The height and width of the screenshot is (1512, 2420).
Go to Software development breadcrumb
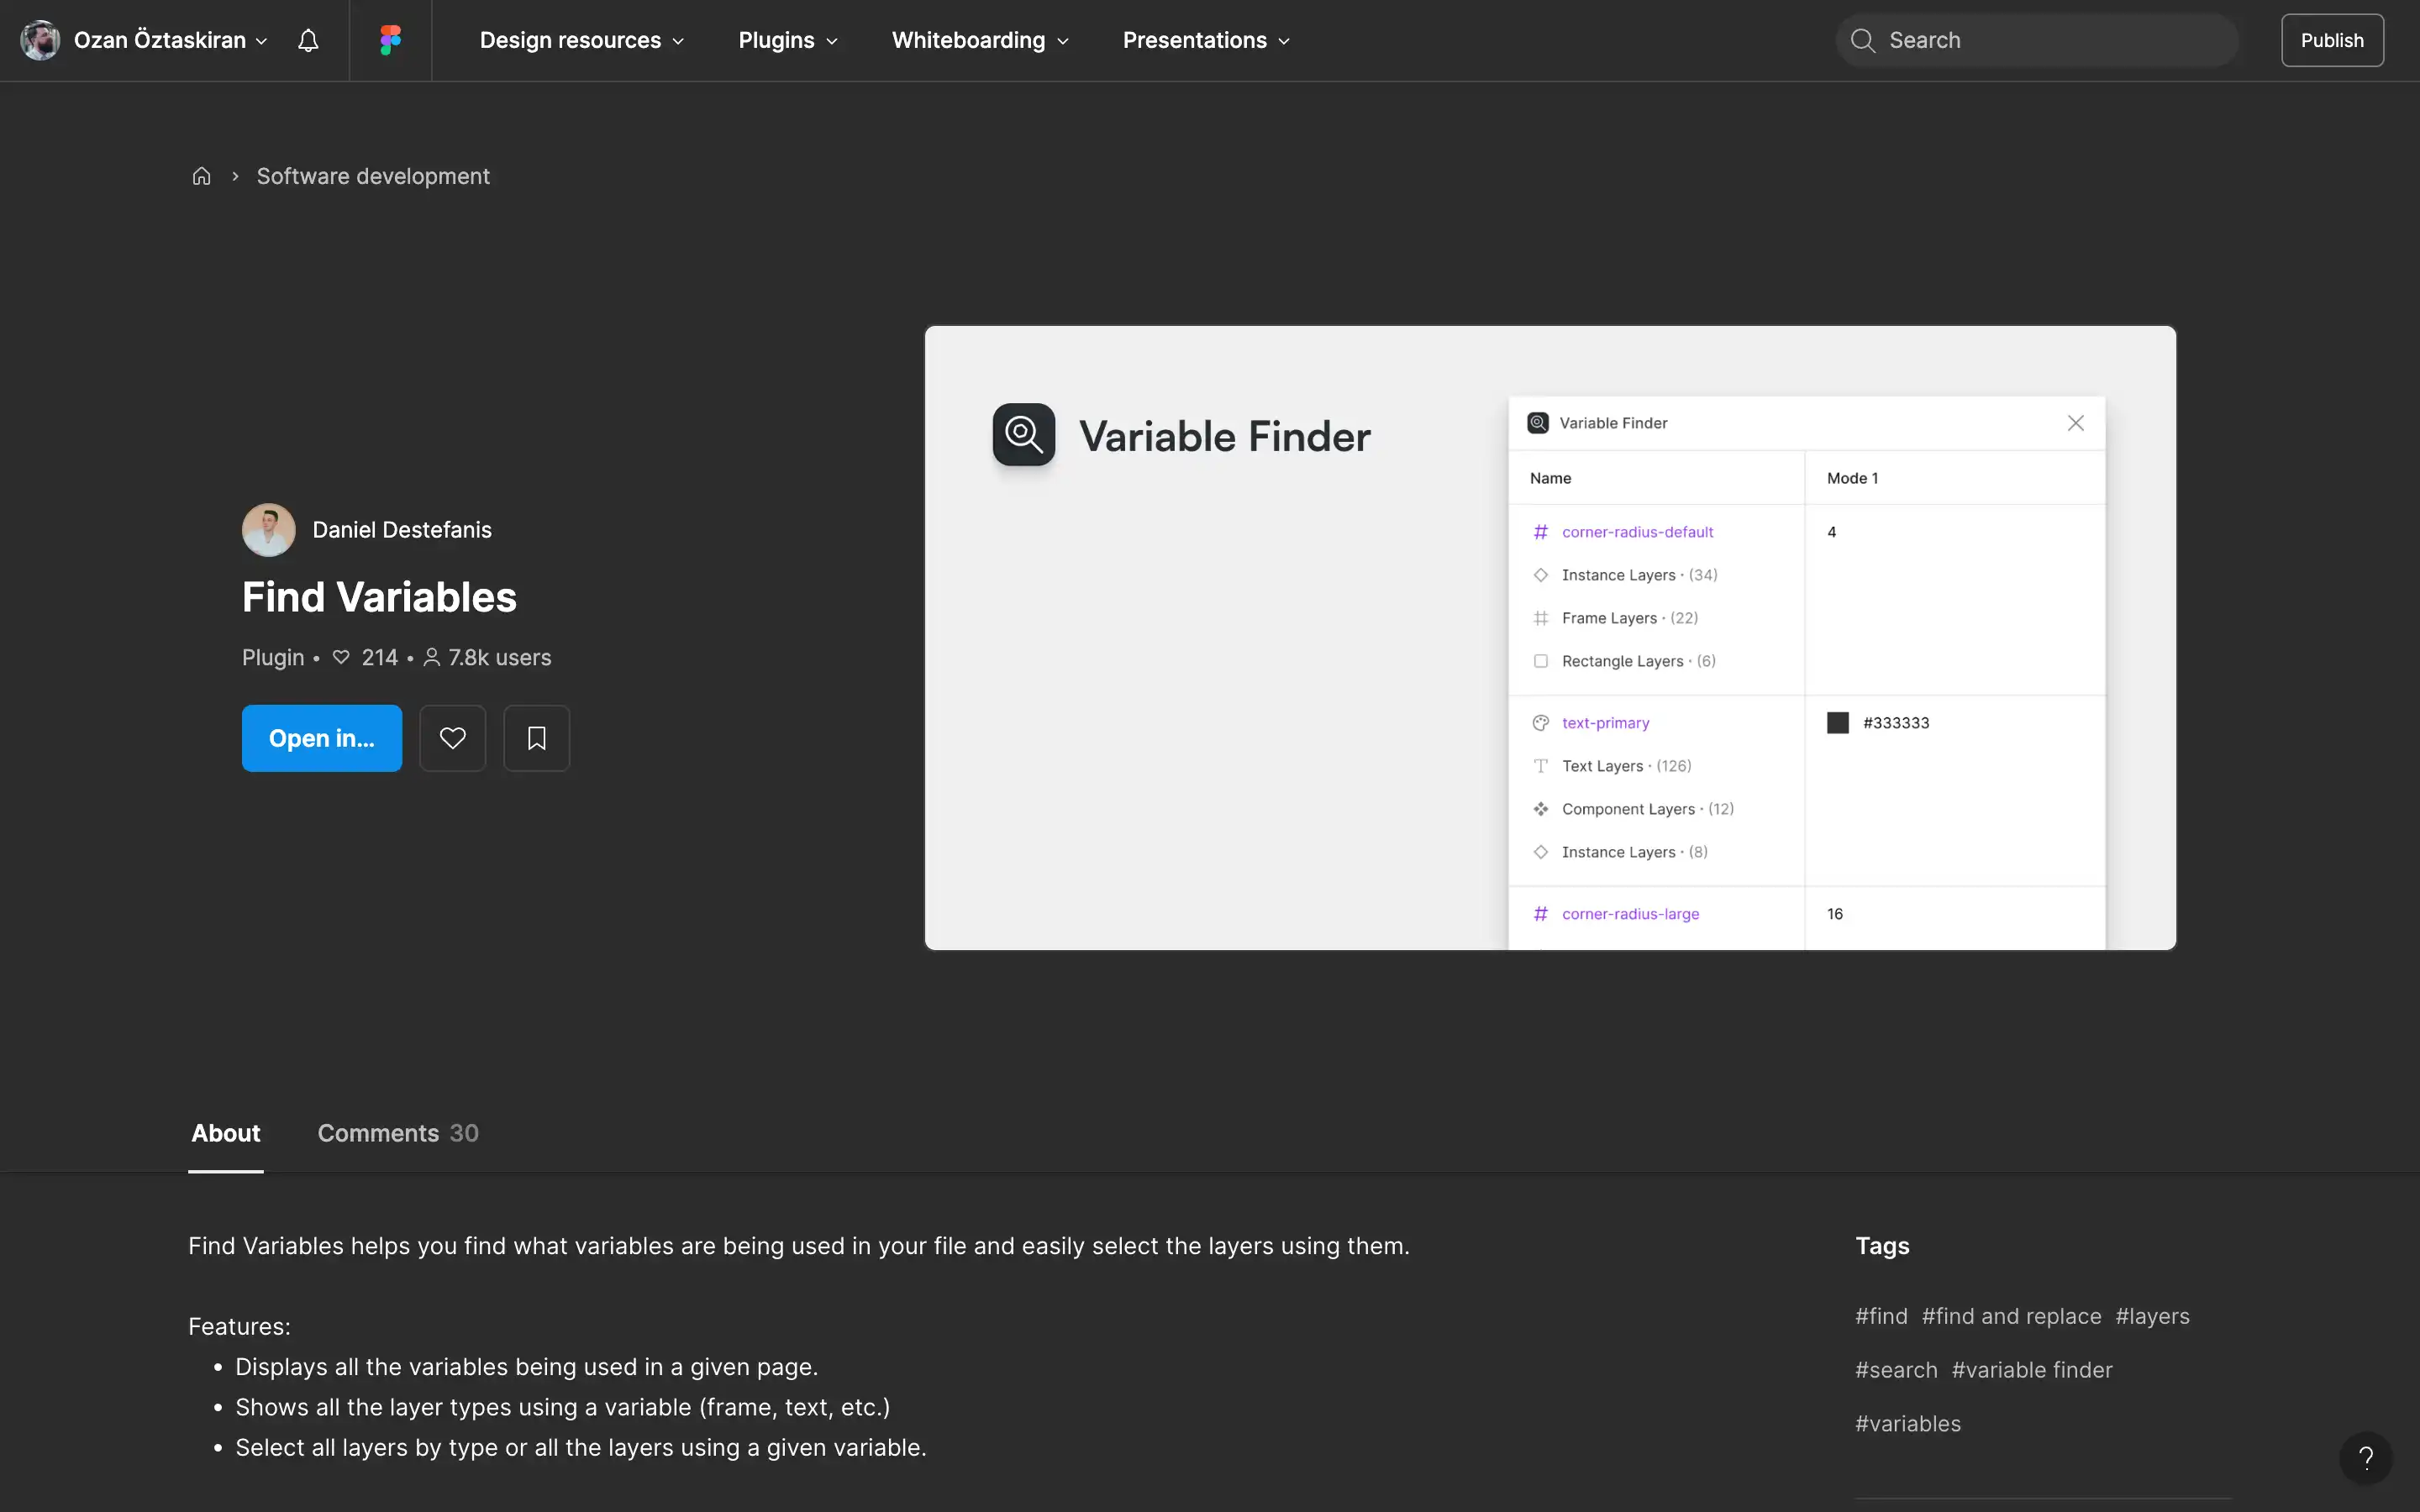coord(373,176)
